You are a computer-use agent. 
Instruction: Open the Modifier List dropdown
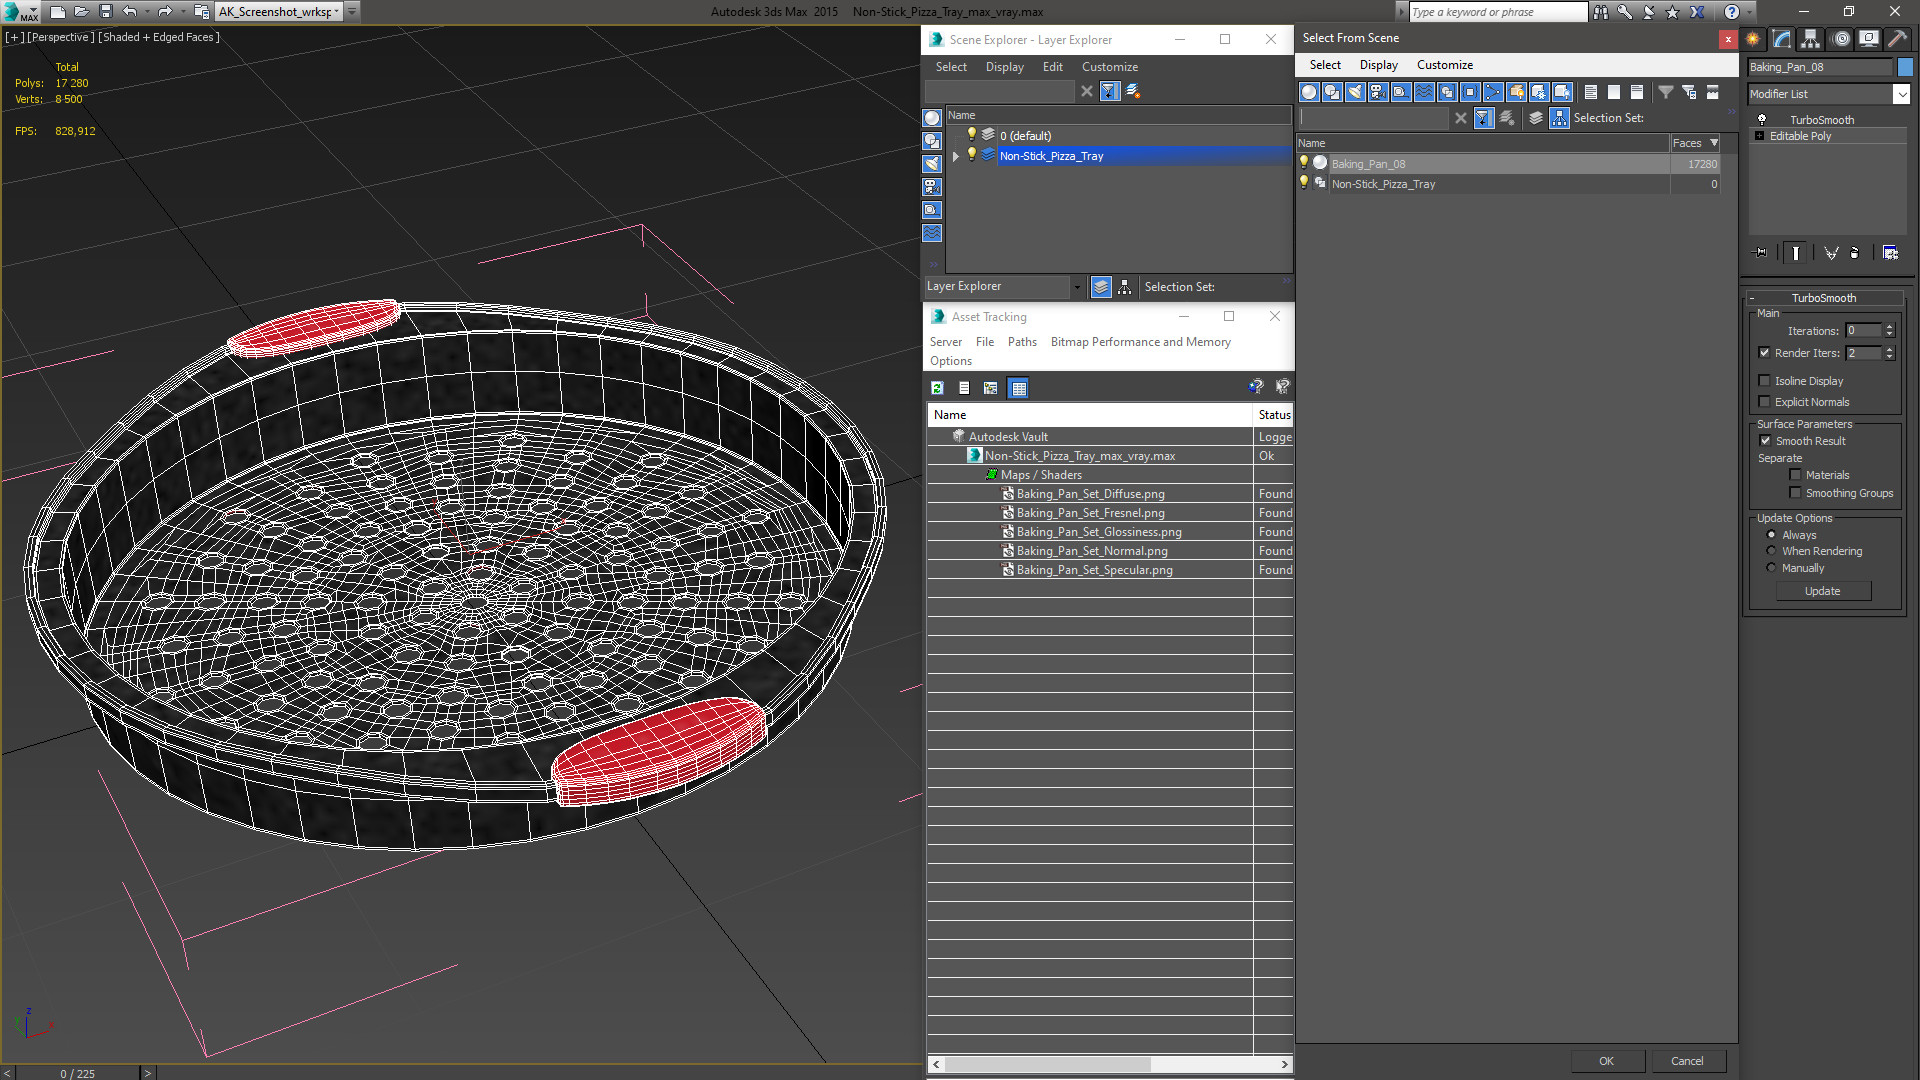[x=1901, y=94]
